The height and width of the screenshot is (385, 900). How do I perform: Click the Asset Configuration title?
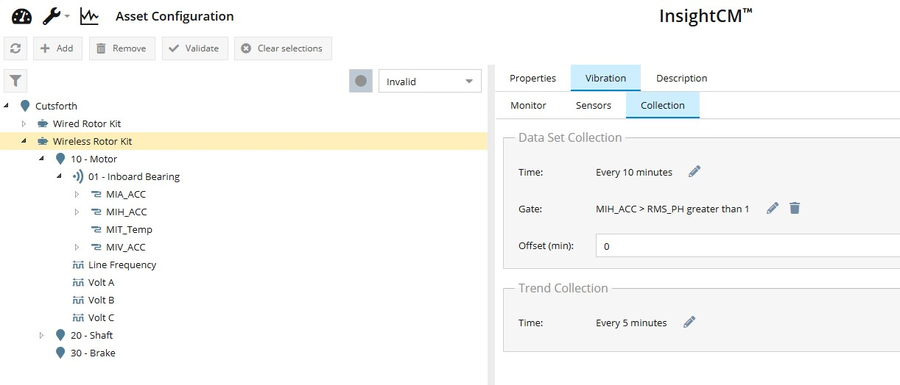pyautogui.click(x=174, y=16)
